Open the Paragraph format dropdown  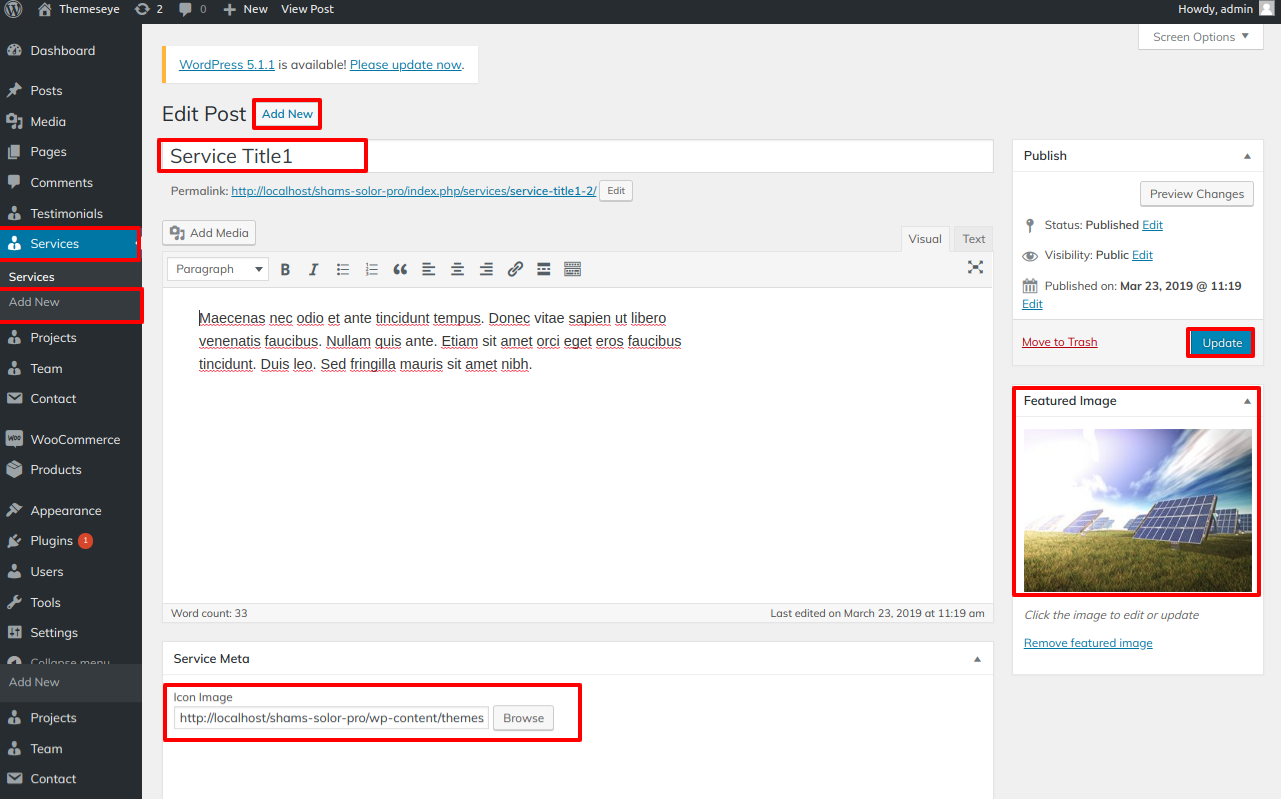[x=217, y=269]
